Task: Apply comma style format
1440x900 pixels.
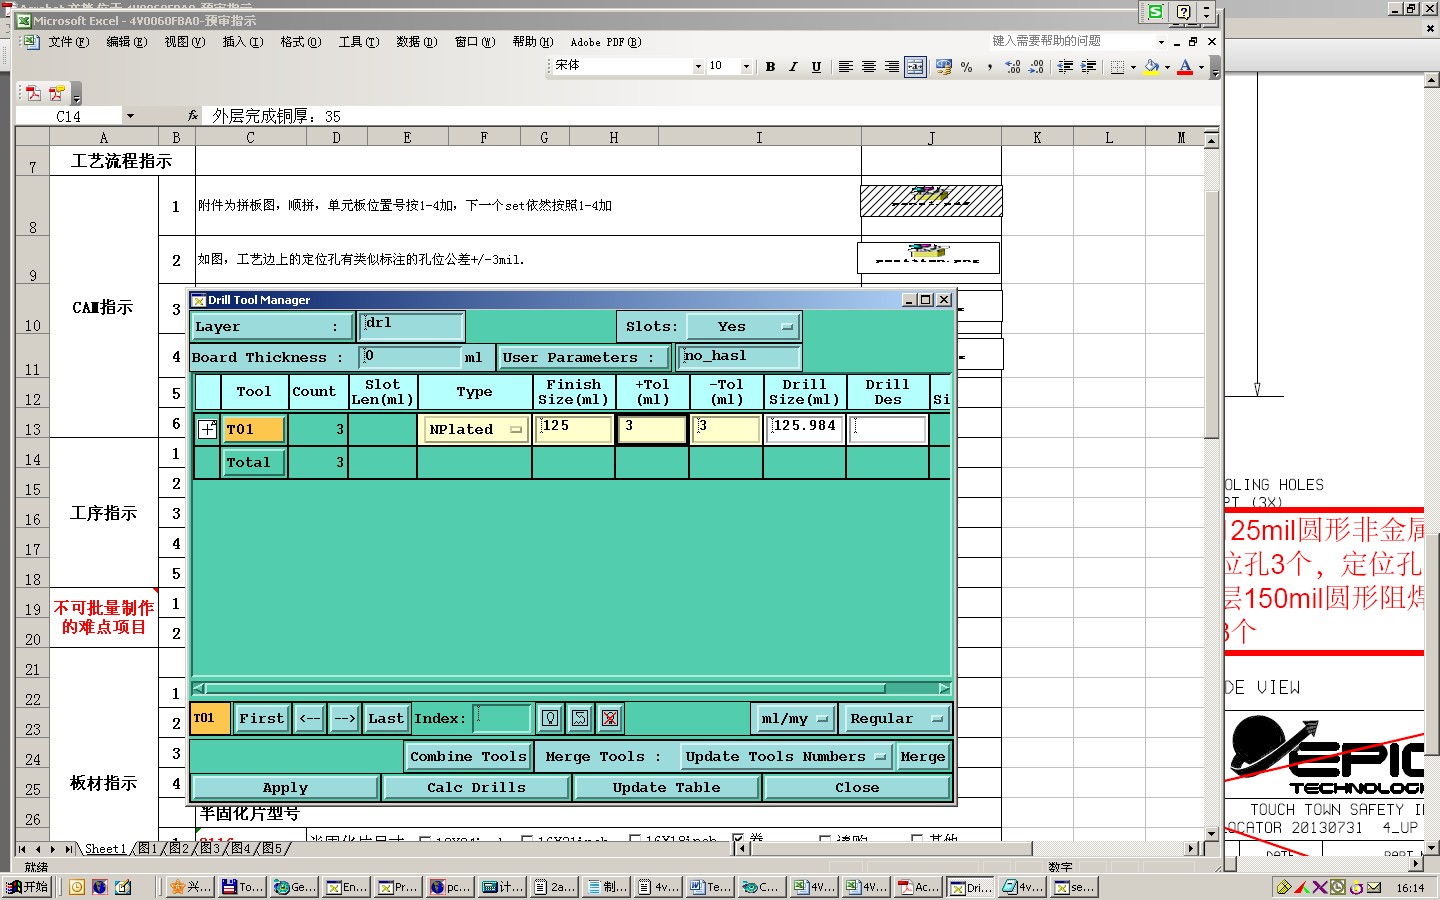Action: tap(989, 67)
